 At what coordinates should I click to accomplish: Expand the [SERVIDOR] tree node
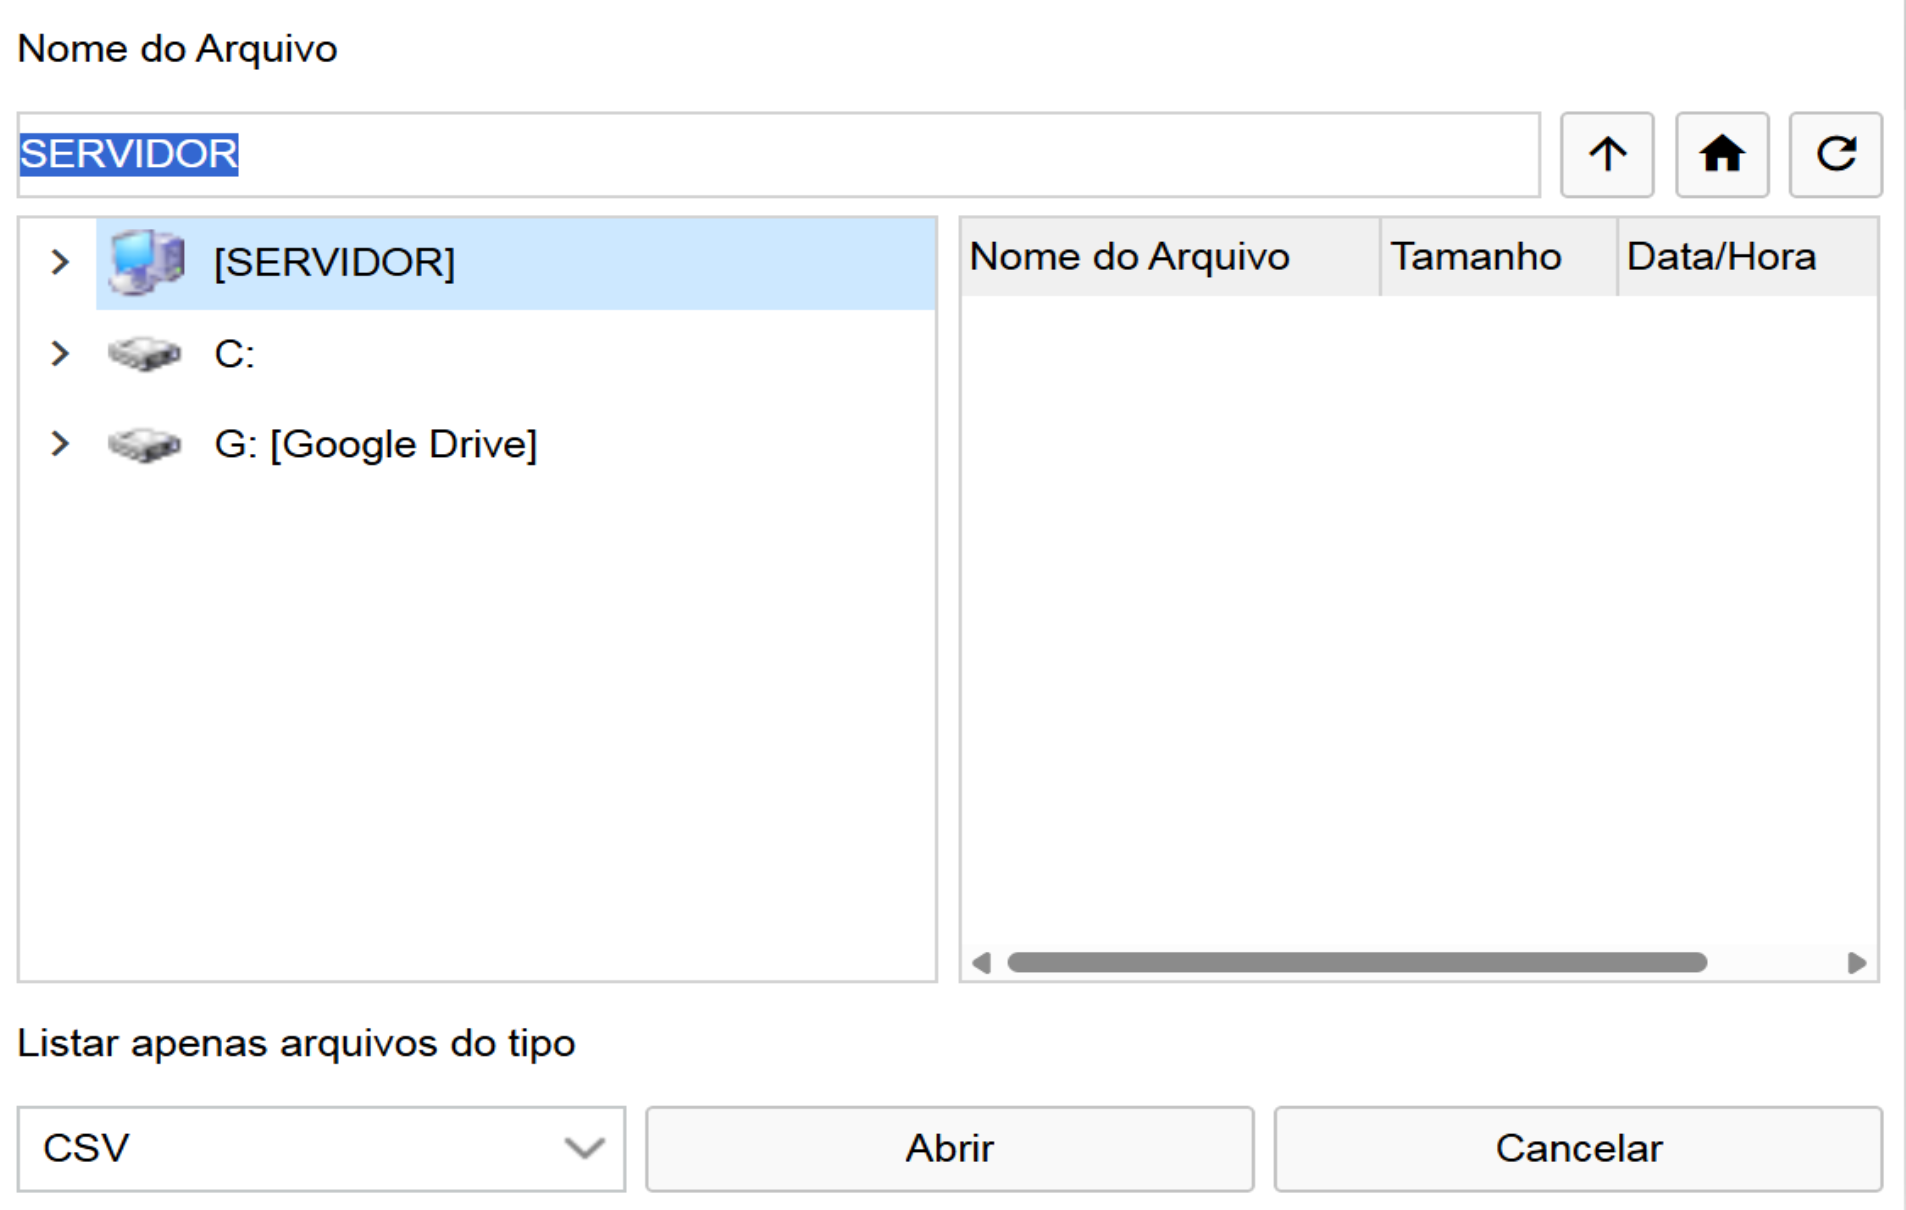coord(60,262)
